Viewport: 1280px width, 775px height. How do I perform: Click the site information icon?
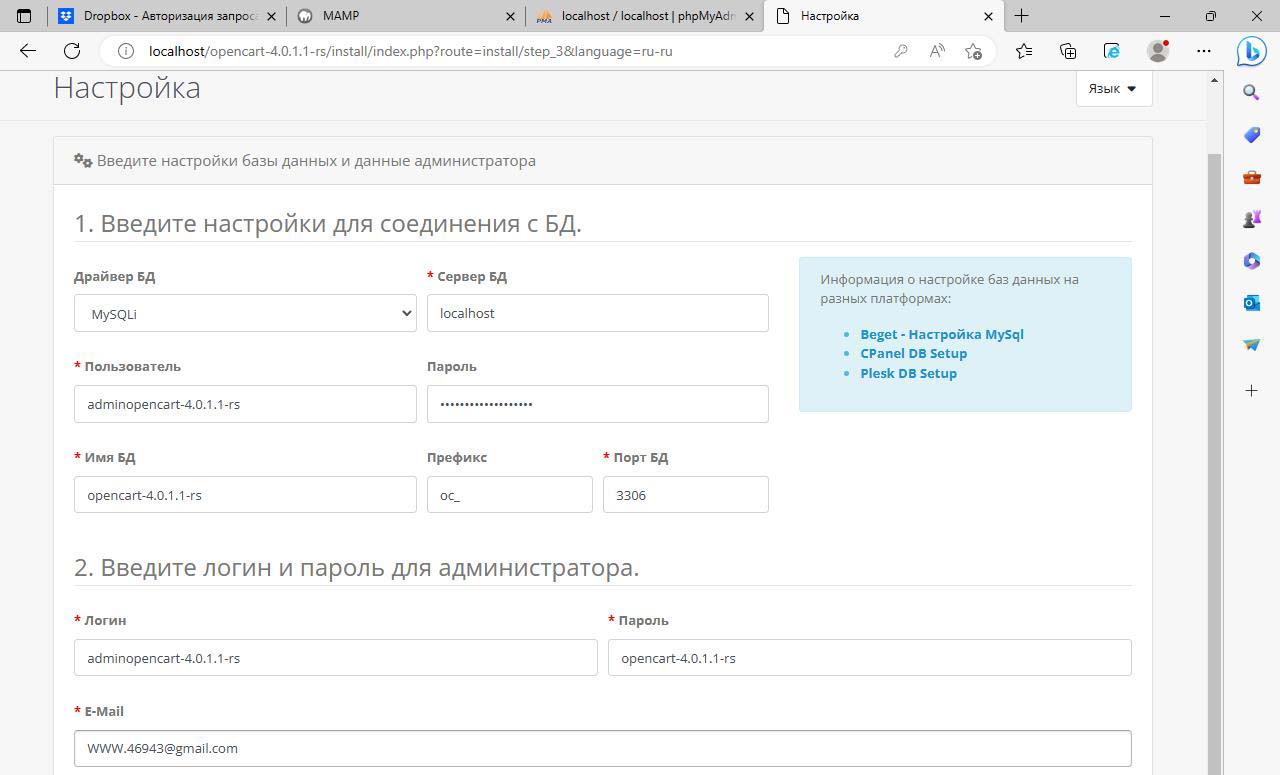126,51
